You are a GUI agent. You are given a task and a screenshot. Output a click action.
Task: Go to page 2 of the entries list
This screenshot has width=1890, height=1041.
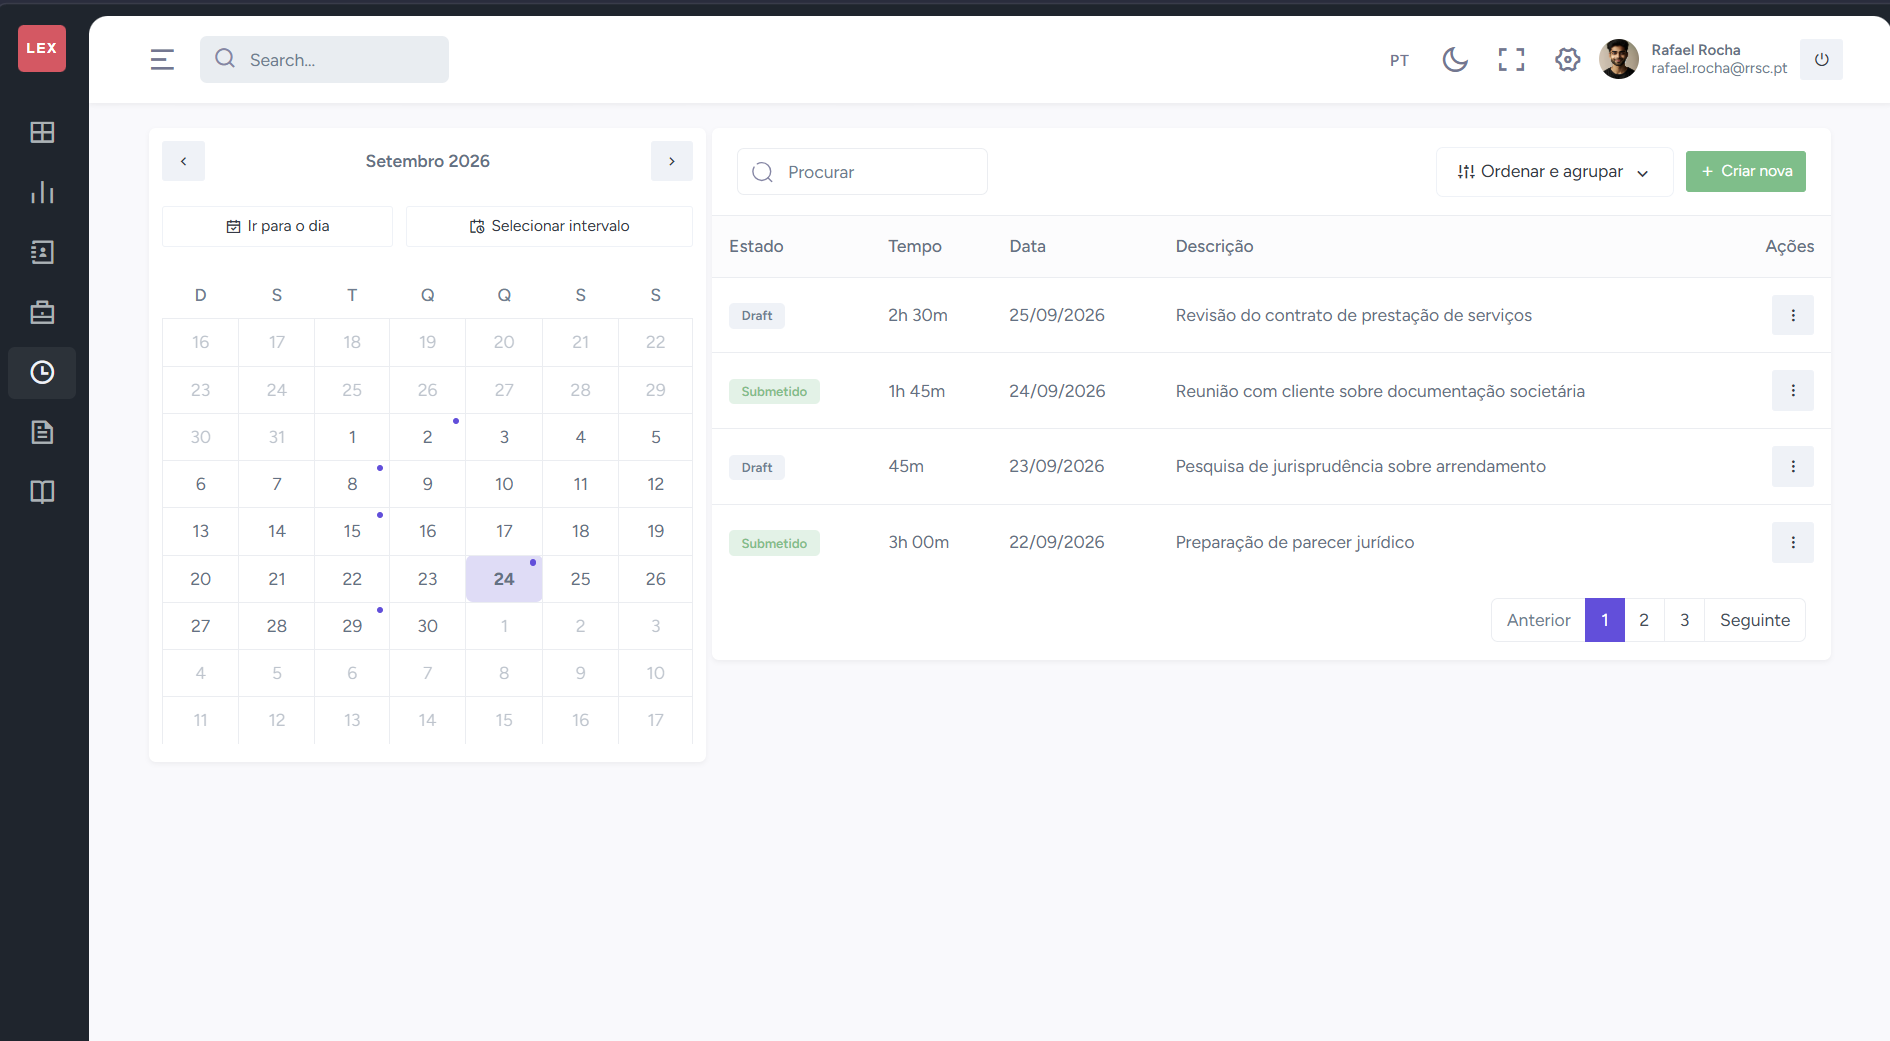pyautogui.click(x=1644, y=620)
